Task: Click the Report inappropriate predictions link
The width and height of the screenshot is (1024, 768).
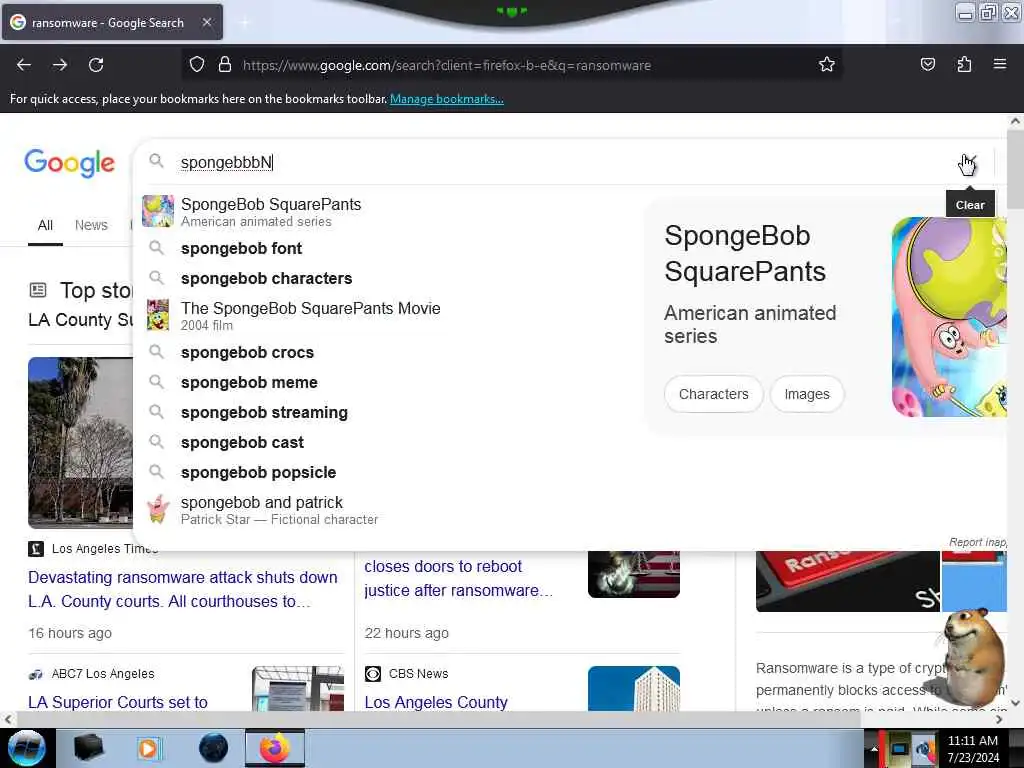Action: 978,542
